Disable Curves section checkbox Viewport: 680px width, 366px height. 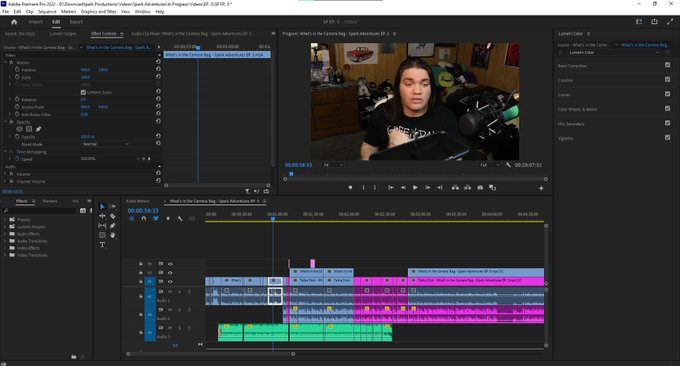(667, 94)
